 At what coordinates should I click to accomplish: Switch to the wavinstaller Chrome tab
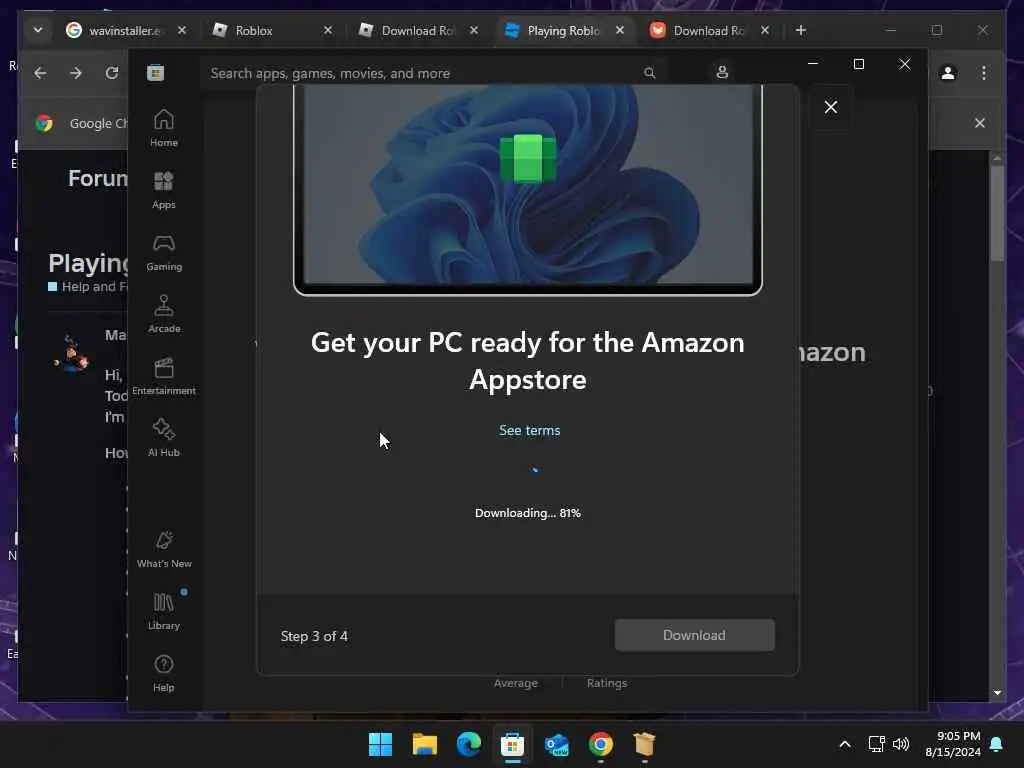124,31
